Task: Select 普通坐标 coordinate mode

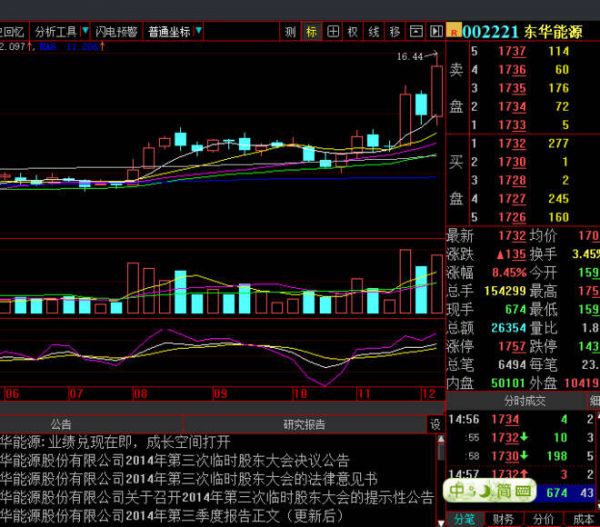Action: (169, 31)
